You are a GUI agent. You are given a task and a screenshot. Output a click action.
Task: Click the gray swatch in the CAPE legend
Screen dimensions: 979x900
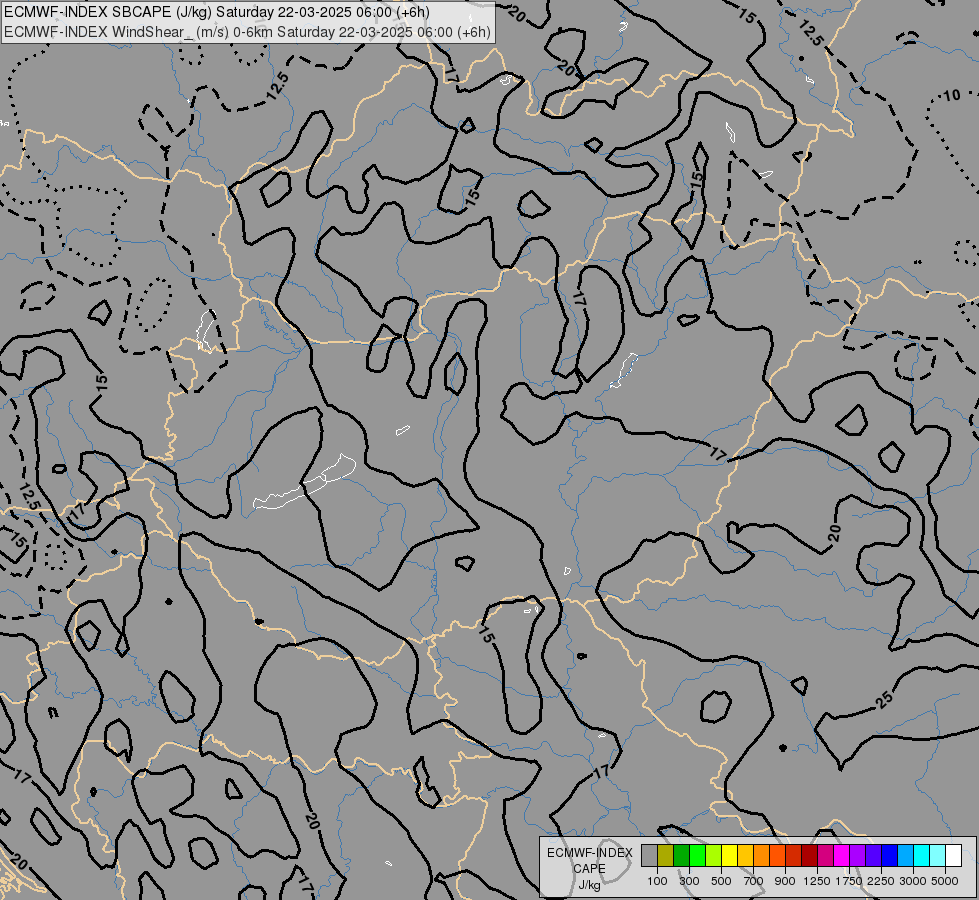tap(649, 855)
